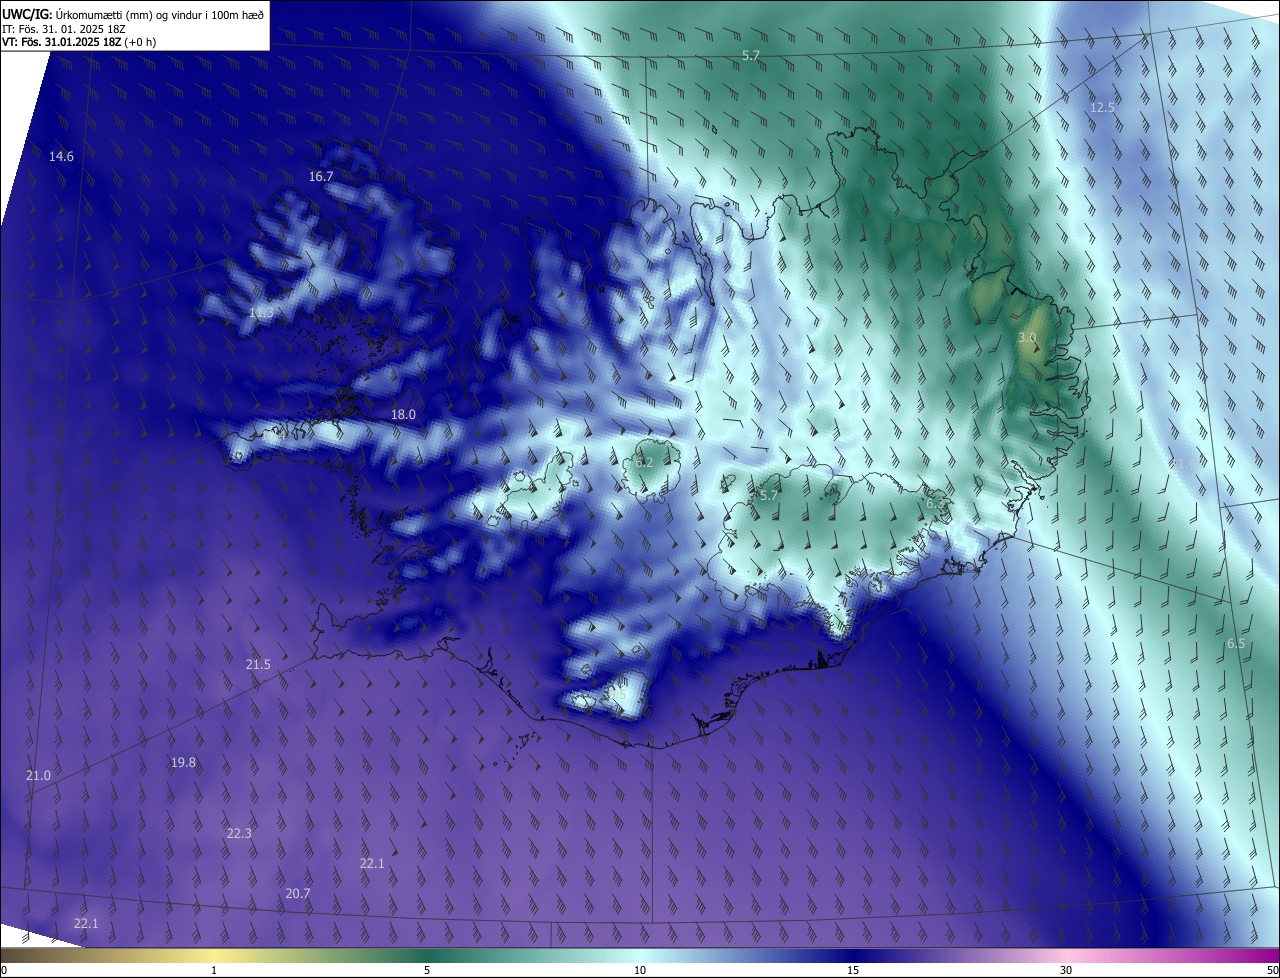Select the valid time line "VT: Fös. 31.01.2025 18Z (+0 h)"
The width and height of the screenshot is (1280, 978).
79,41
